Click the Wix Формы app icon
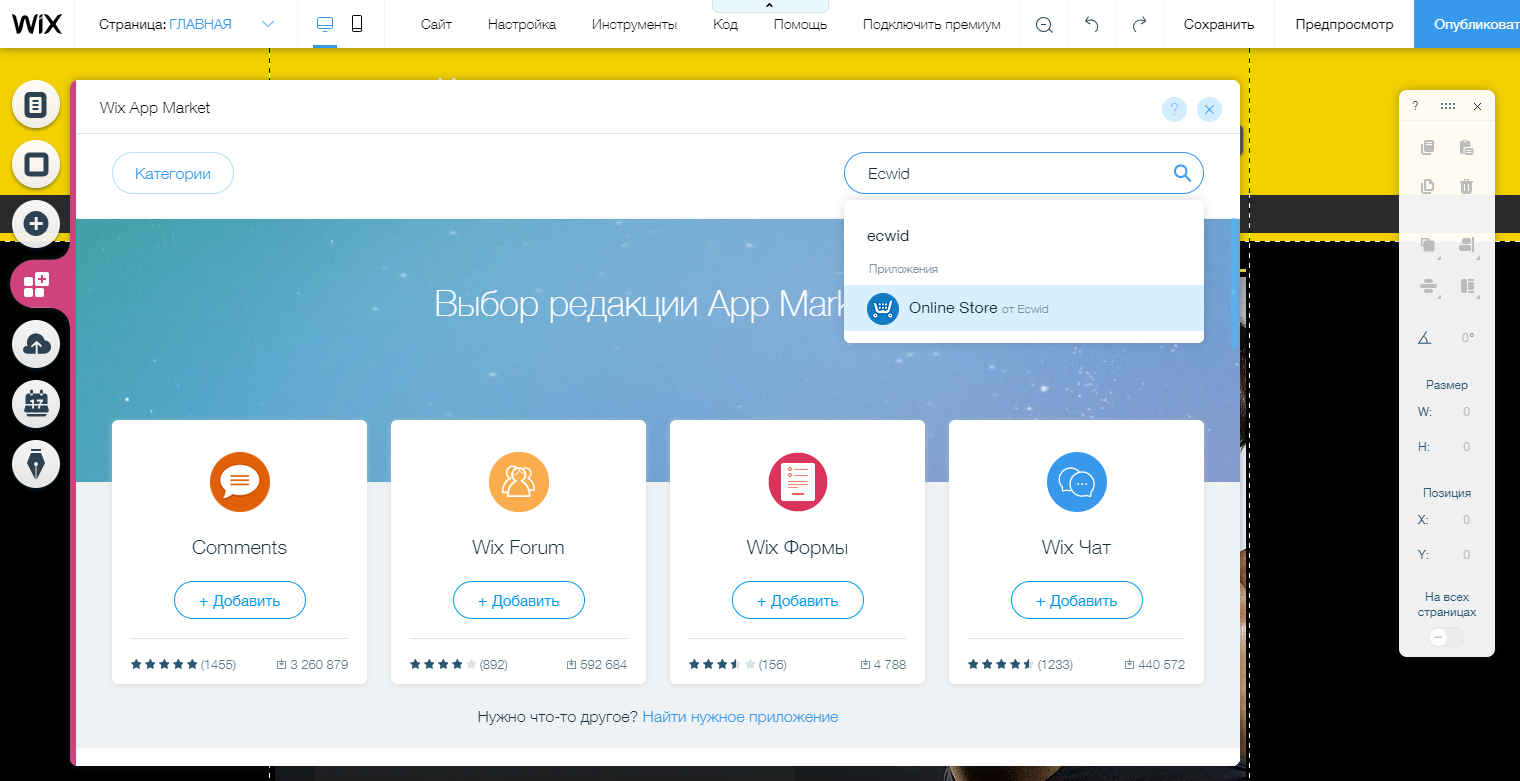The height and width of the screenshot is (781, 1520). tap(798, 482)
